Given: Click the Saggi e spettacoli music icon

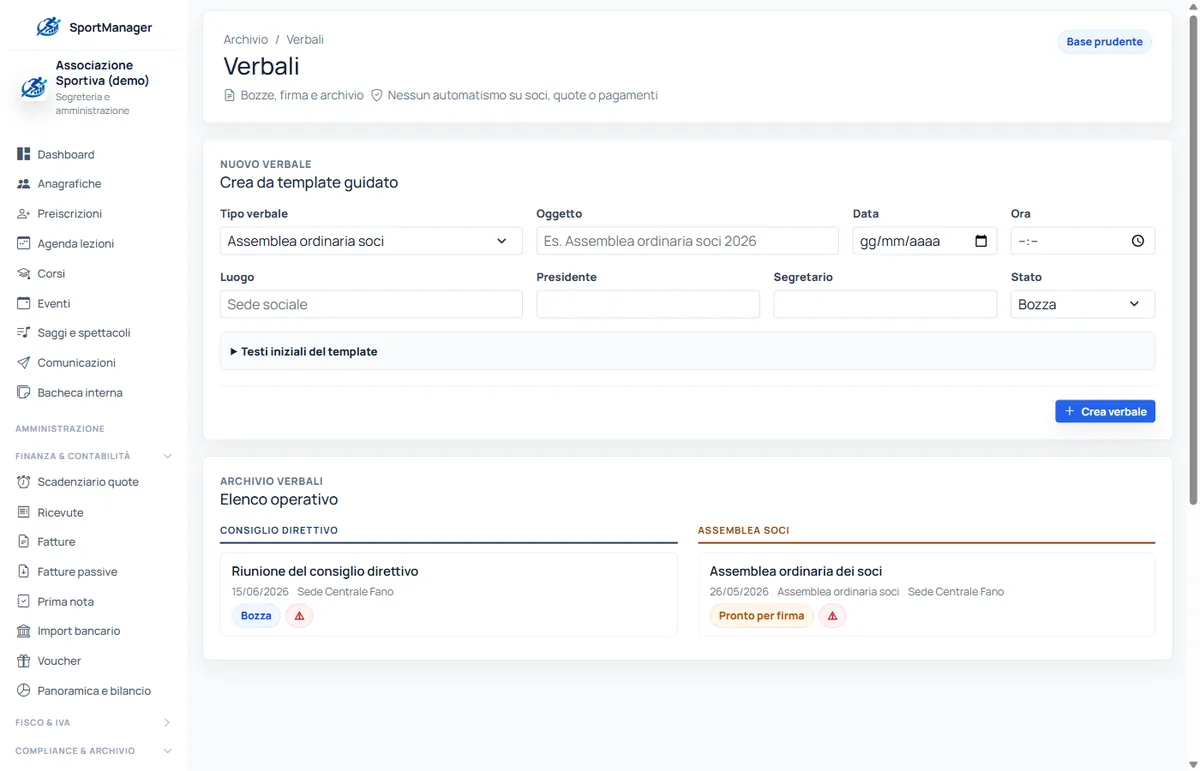Looking at the screenshot, I should 24,332.
